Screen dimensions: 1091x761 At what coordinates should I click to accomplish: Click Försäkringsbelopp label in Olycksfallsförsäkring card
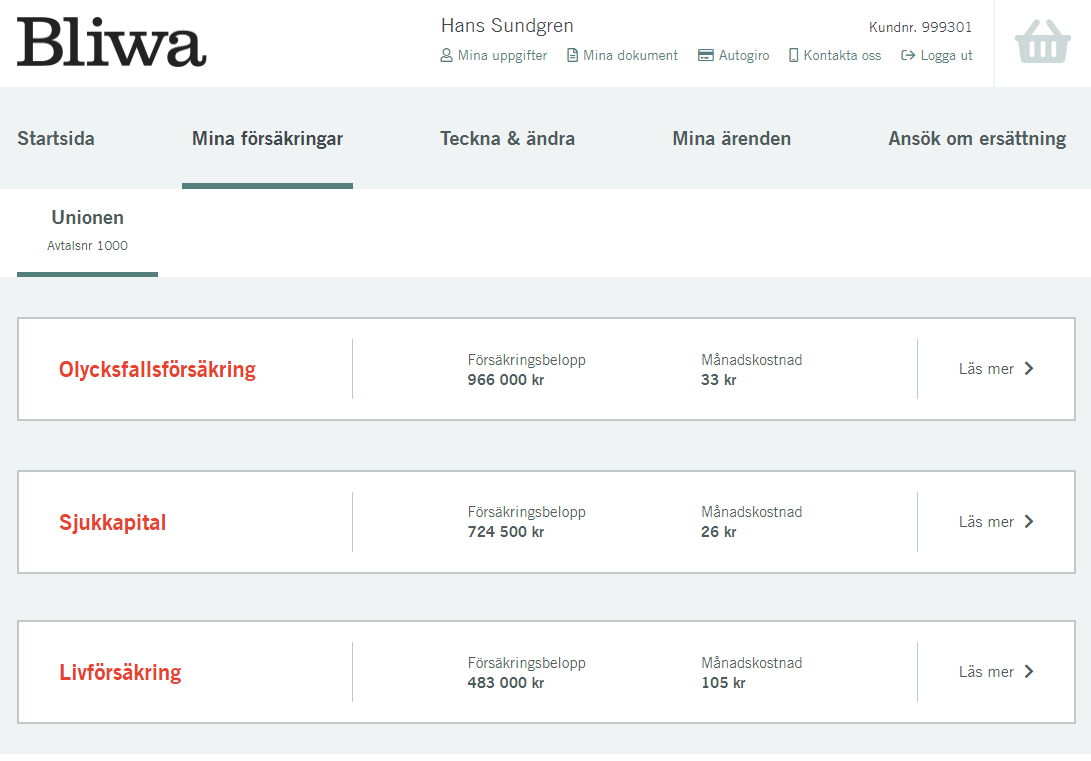(x=527, y=360)
